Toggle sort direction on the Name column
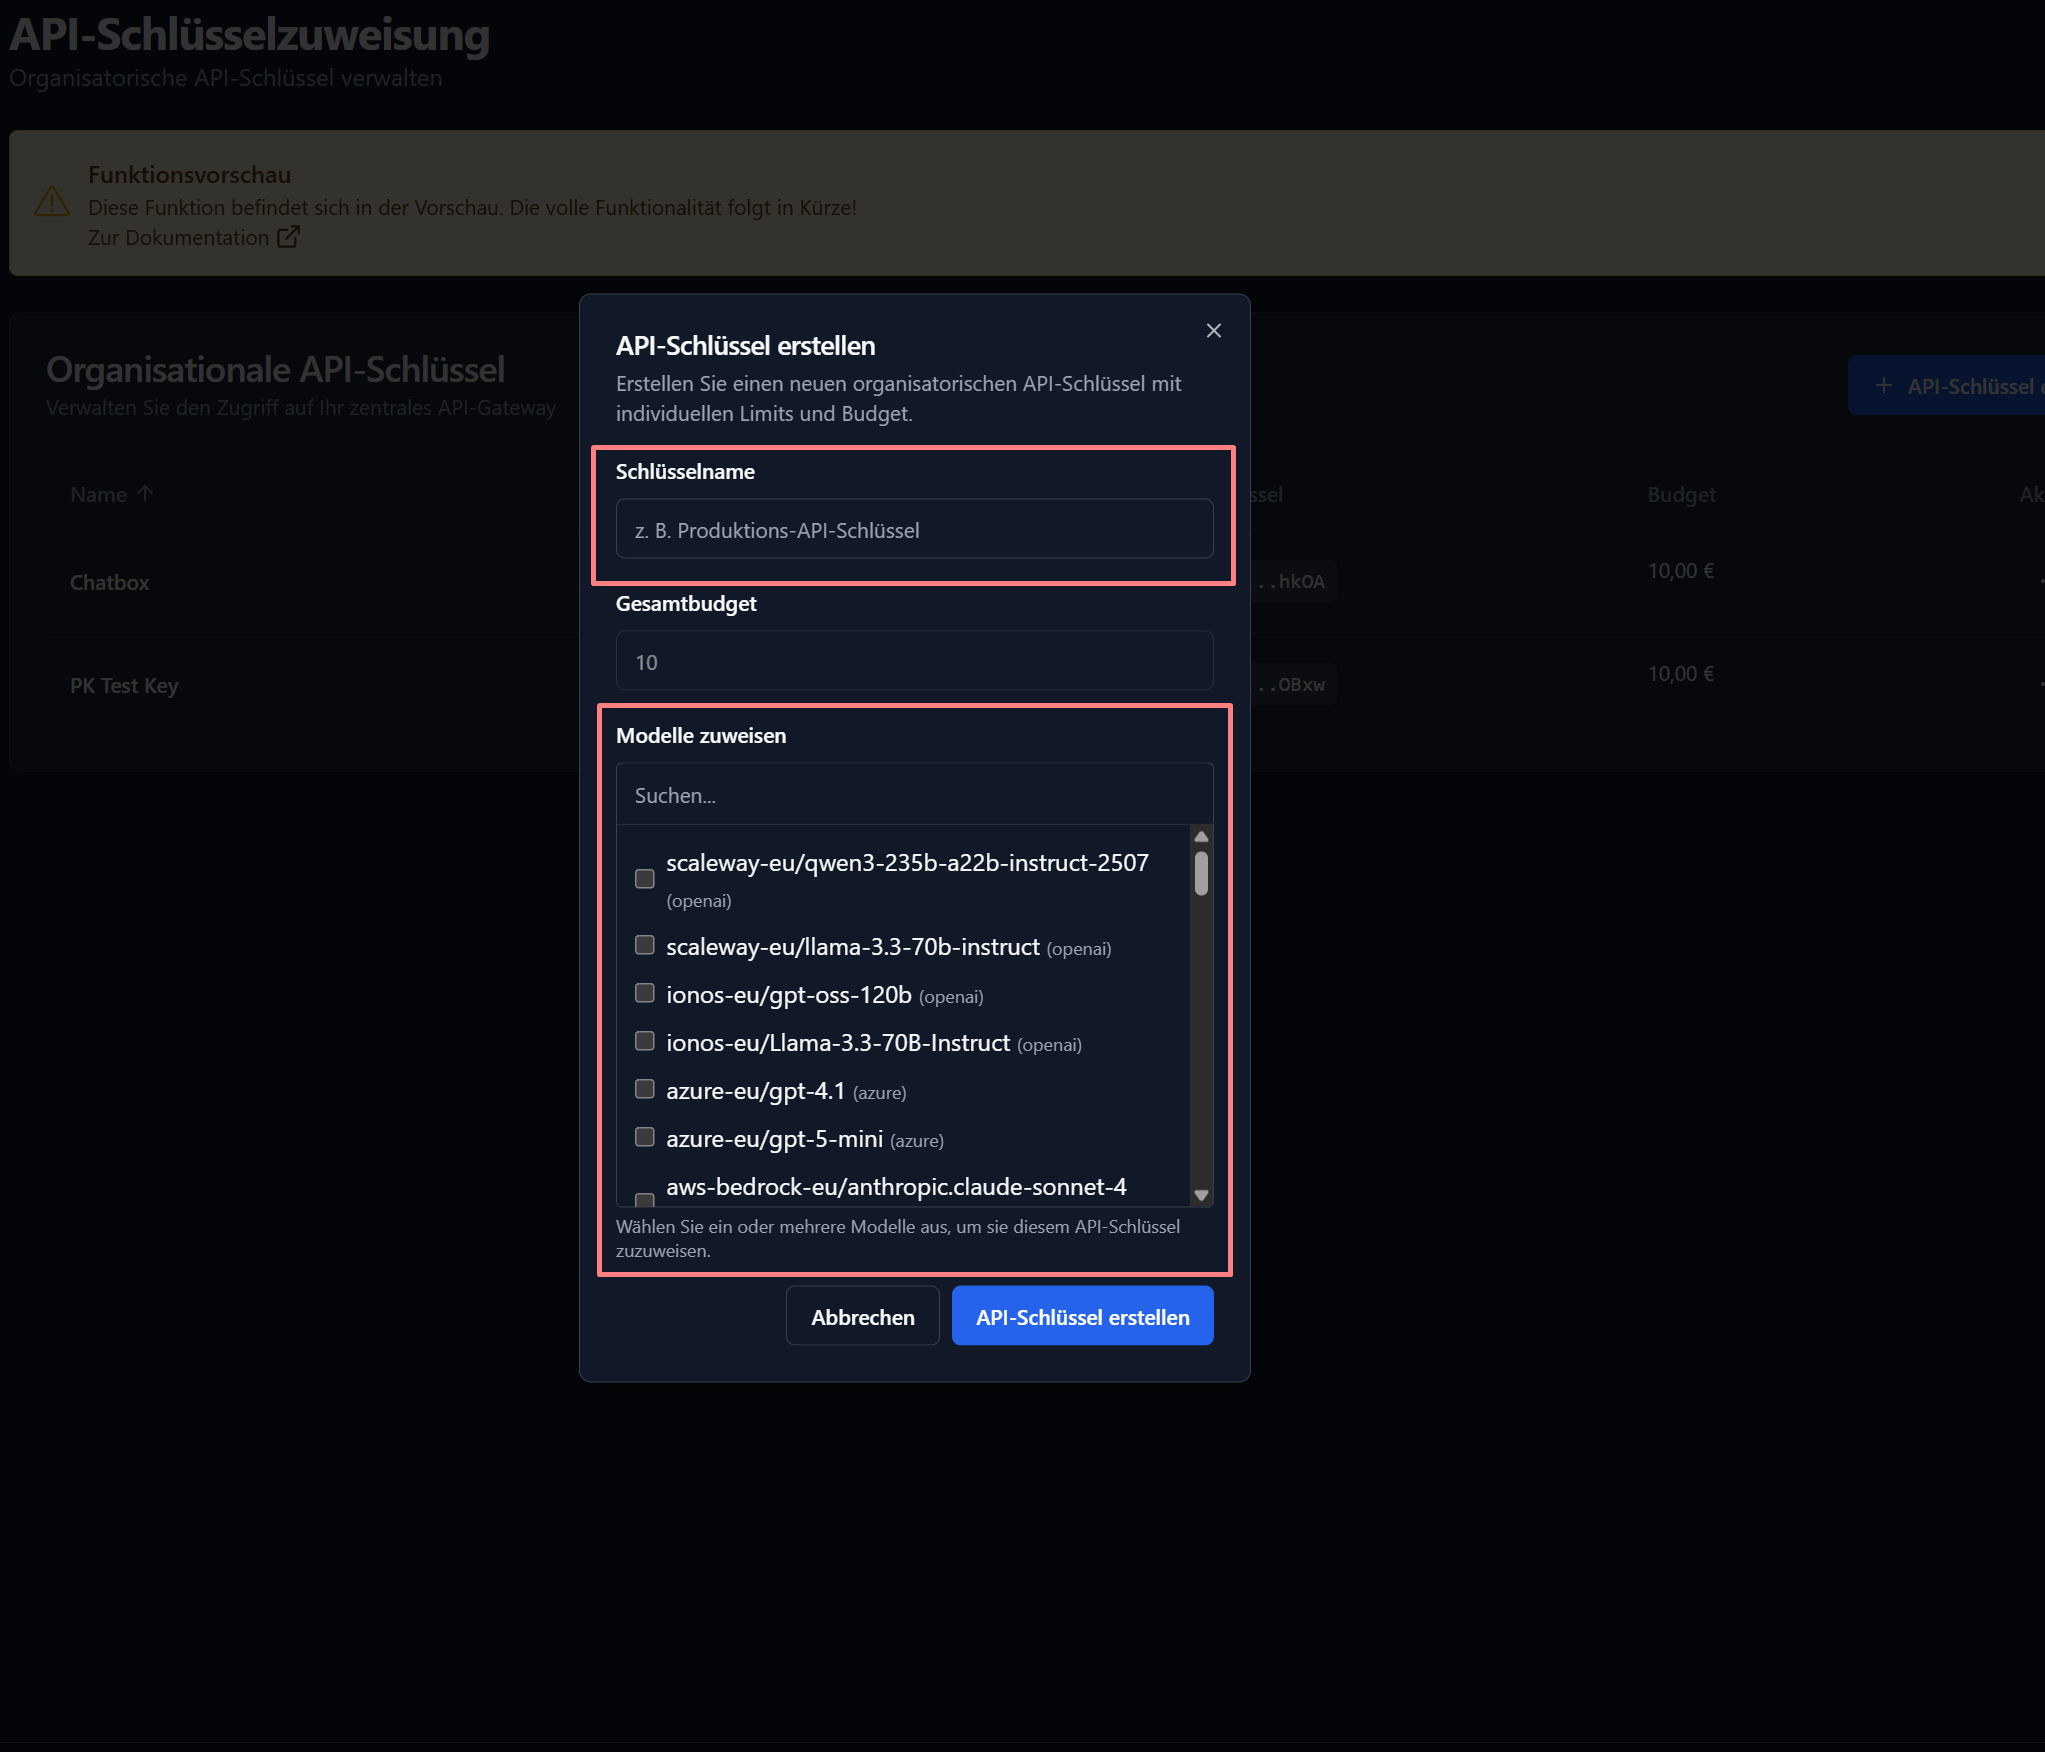This screenshot has height=1752, width=2045. point(145,492)
